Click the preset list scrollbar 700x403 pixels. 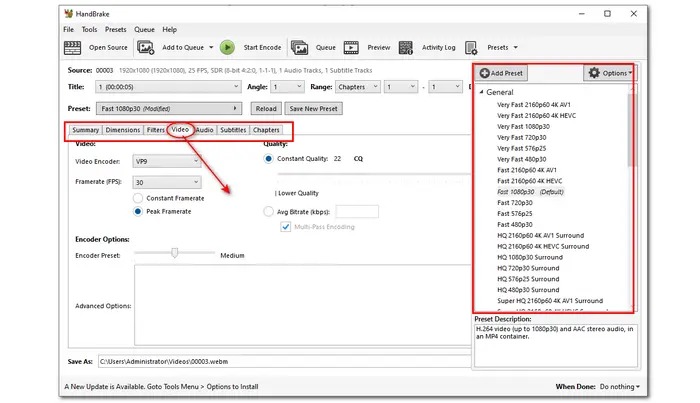pos(631,129)
